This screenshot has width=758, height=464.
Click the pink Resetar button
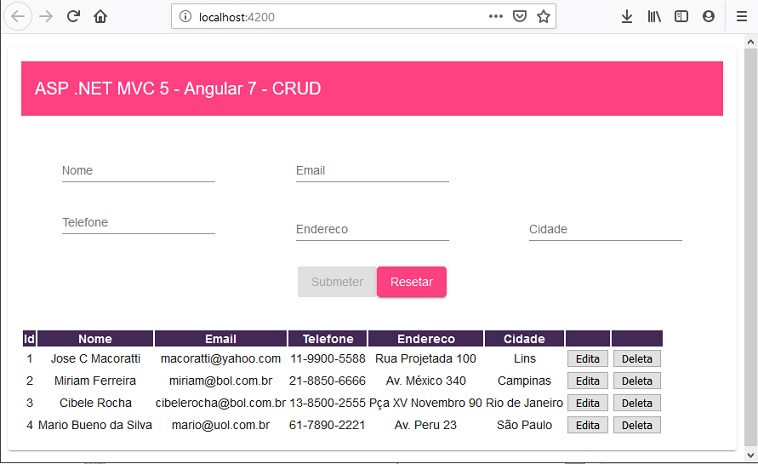click(411, 282)
